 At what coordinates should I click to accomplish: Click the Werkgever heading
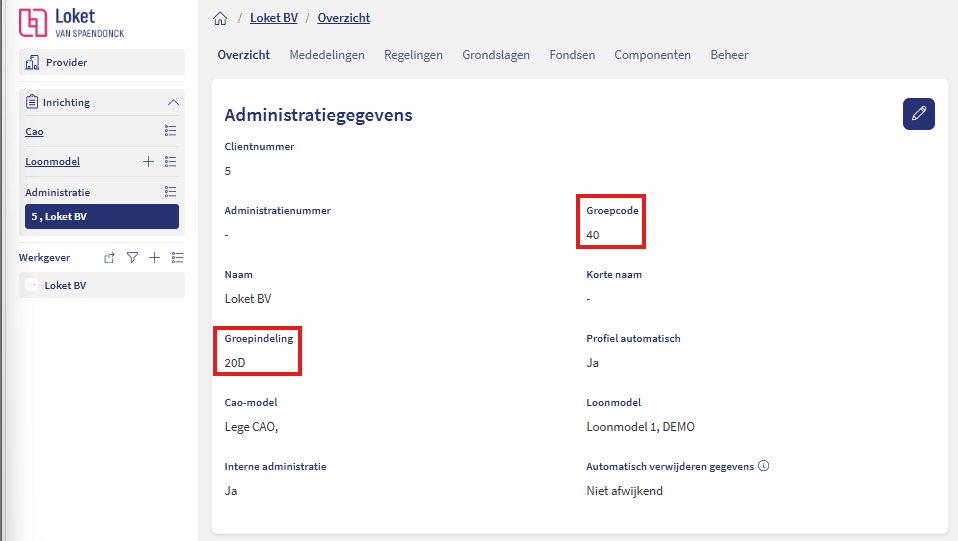click(x=44, y=258)
